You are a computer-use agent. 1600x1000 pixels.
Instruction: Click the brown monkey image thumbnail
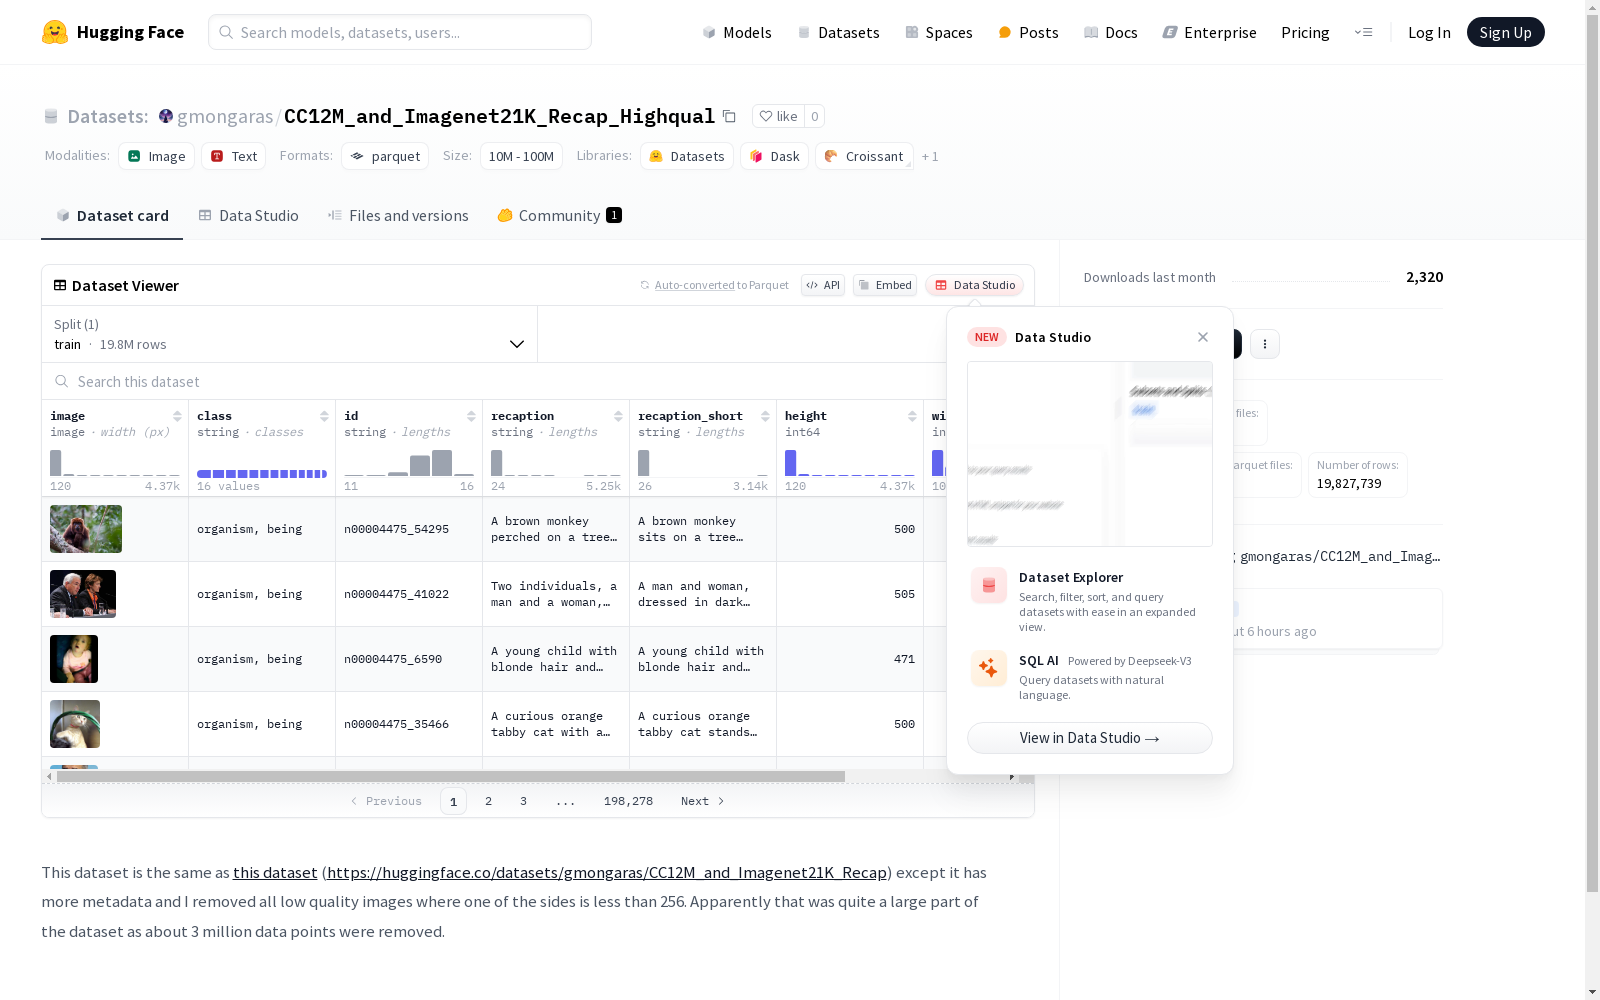(86, 529)
